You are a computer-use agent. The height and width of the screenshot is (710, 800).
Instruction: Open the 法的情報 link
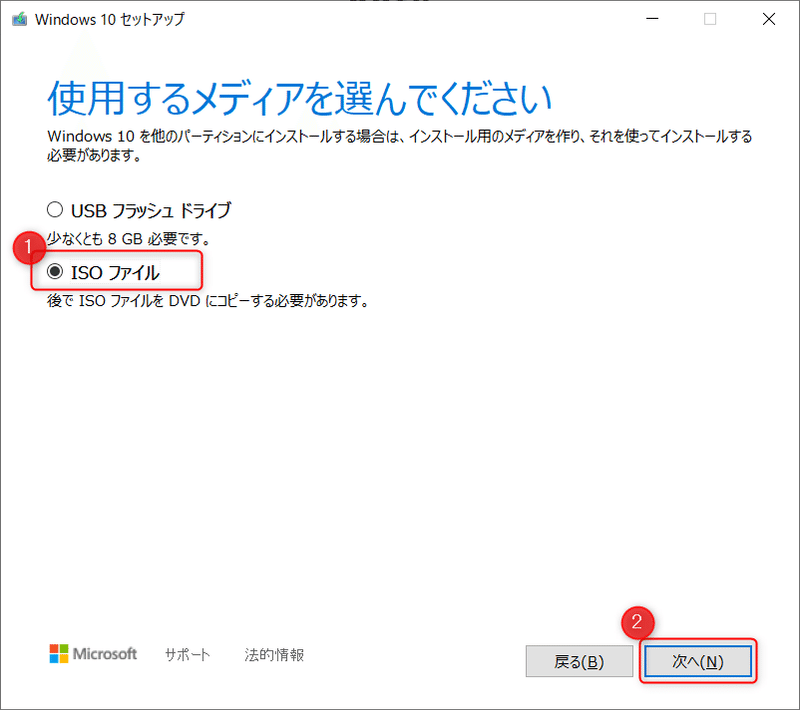274,655
